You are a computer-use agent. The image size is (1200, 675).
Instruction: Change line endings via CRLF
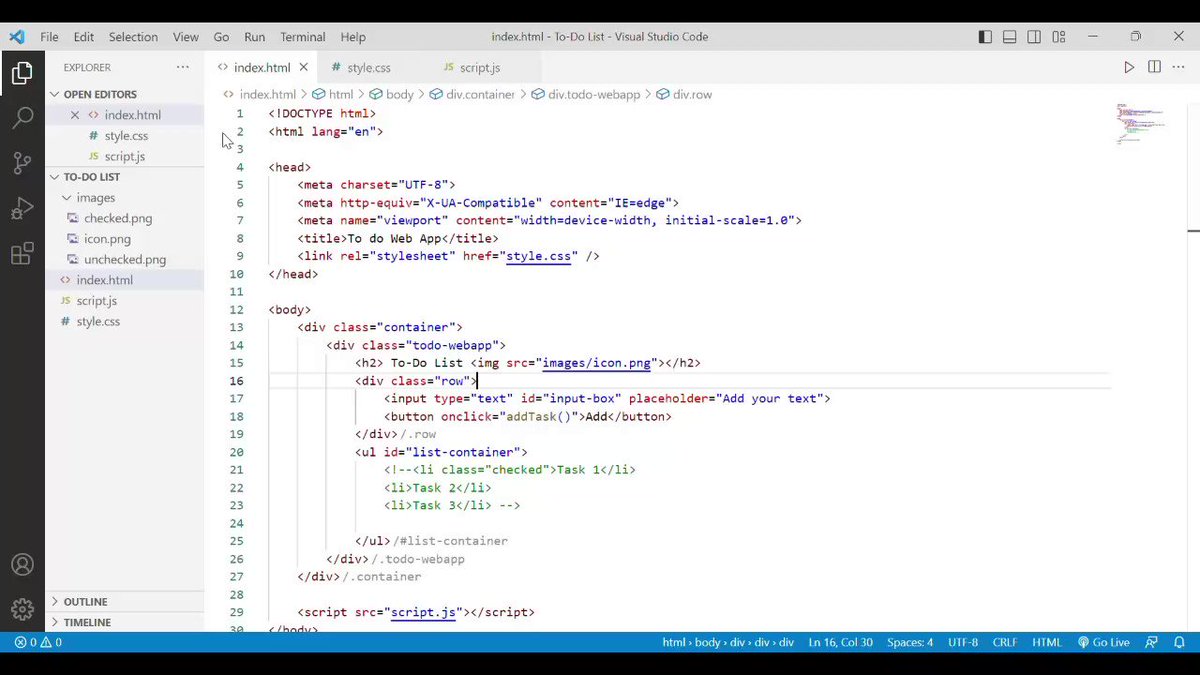pyautogui.click(x=1005, y=642)
